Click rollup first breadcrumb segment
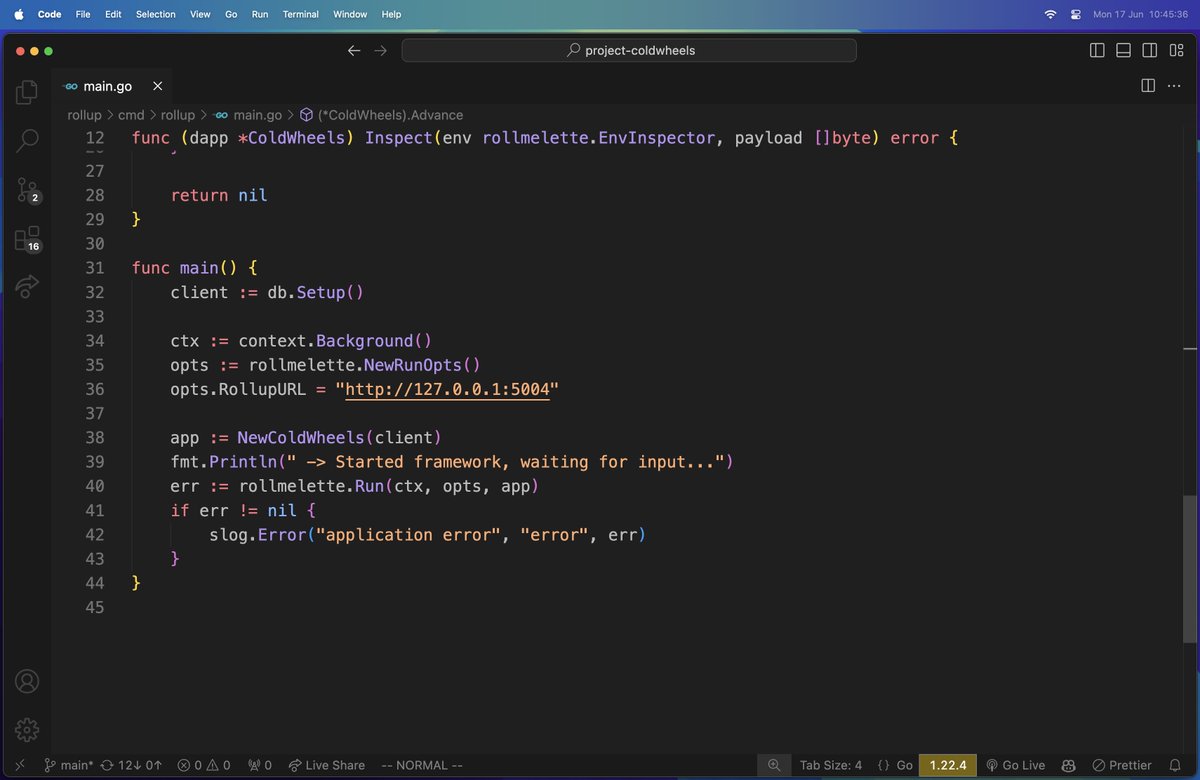The image size is (1200, 780). tap(84, 115)
